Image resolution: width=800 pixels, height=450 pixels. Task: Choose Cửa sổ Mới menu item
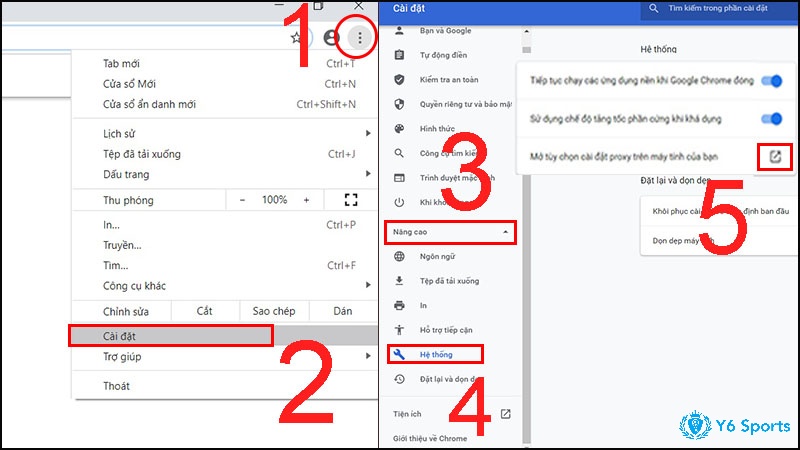point(224,84)
